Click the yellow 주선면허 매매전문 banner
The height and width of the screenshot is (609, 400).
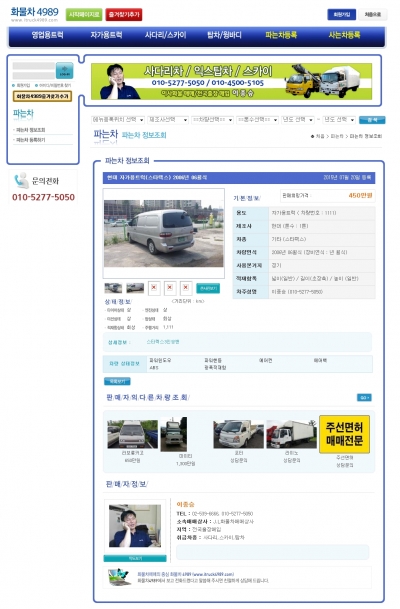344,434
